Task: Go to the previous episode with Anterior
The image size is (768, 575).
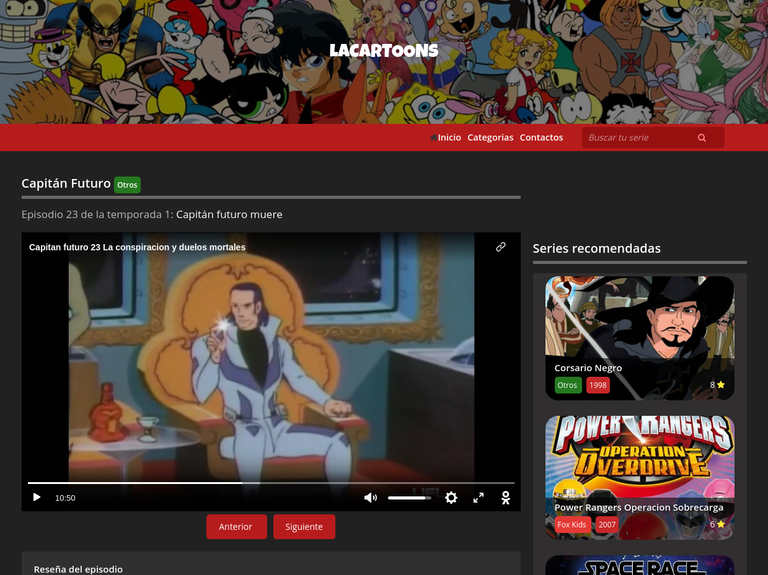Action: (237, 527)
